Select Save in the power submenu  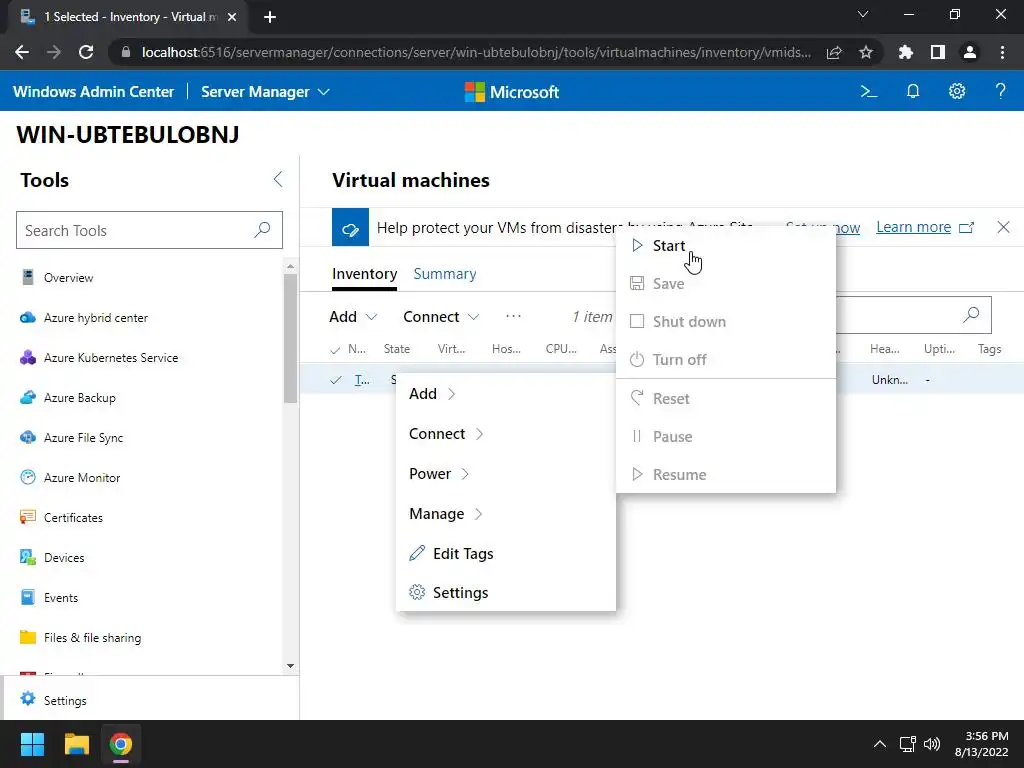click(726, 283)
